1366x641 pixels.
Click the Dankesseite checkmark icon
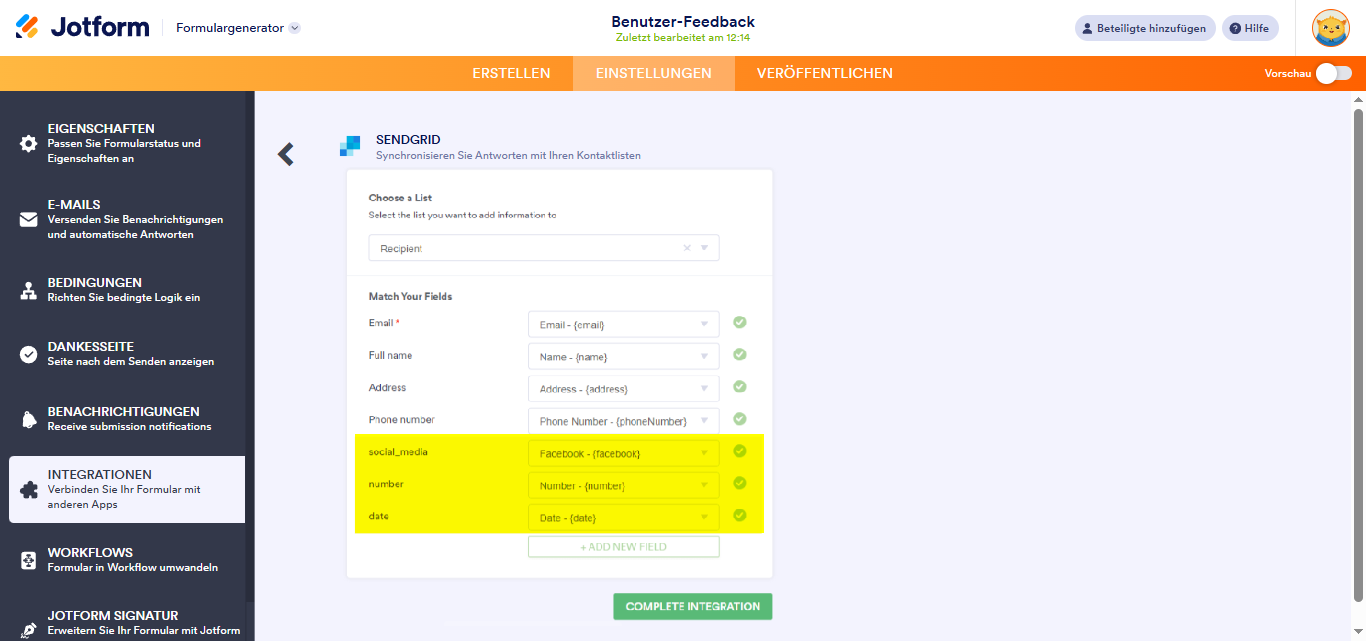pos(29,354)
